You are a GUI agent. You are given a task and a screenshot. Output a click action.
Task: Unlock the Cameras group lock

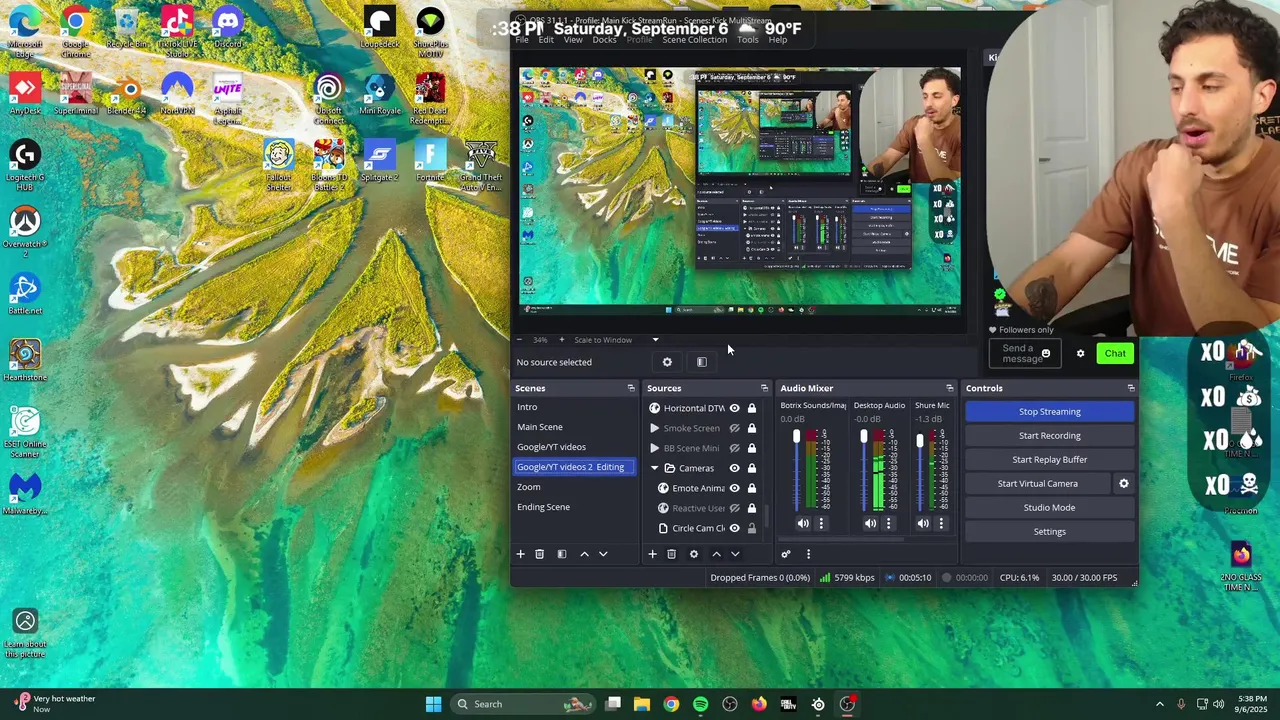coord(752,468)
